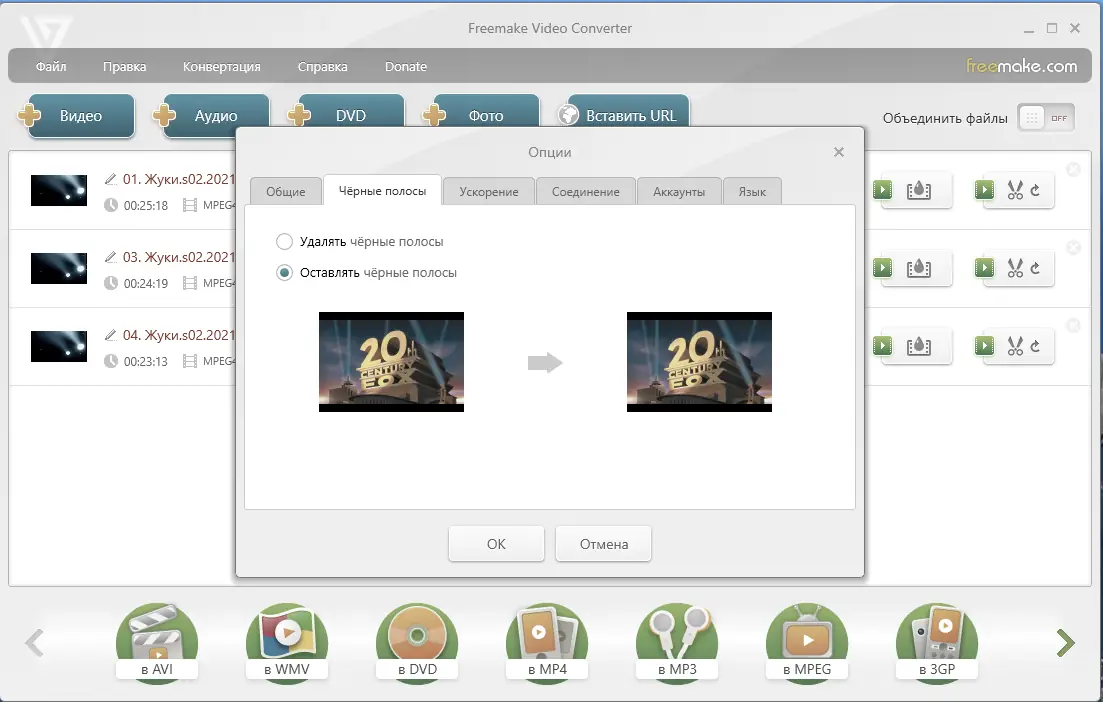Image resolution: width=1103 pixels, height=702 pixels.
Task: Switch to the Соединение tab
Action: tap(586, 191)
